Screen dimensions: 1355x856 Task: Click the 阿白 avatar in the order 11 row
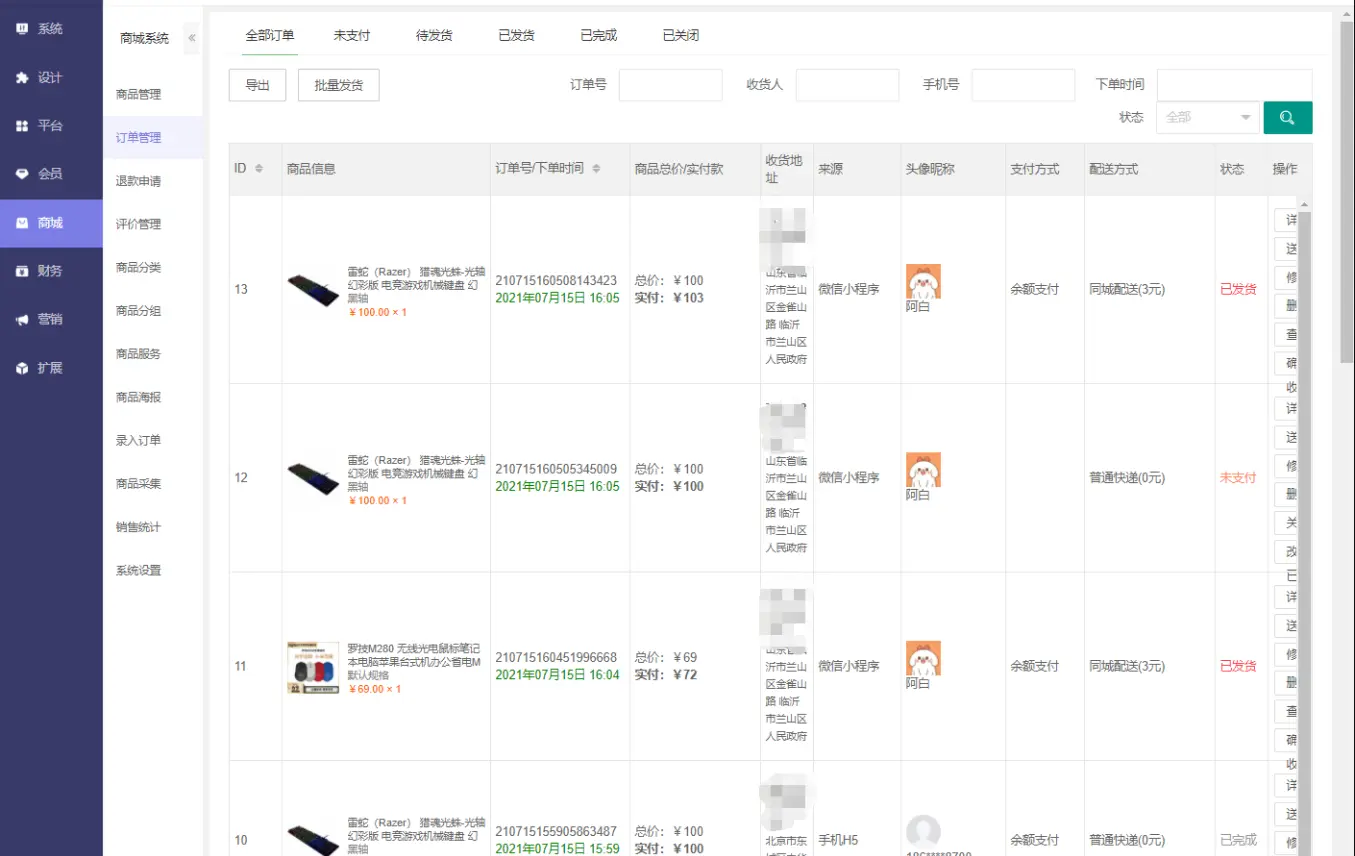pos(923,658)
